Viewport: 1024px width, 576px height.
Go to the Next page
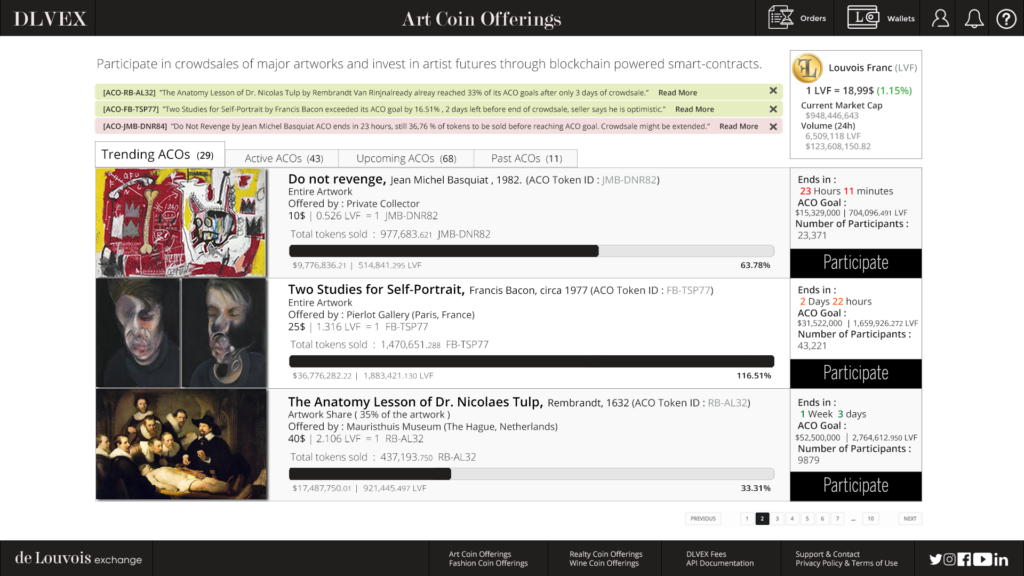[910, 519]
